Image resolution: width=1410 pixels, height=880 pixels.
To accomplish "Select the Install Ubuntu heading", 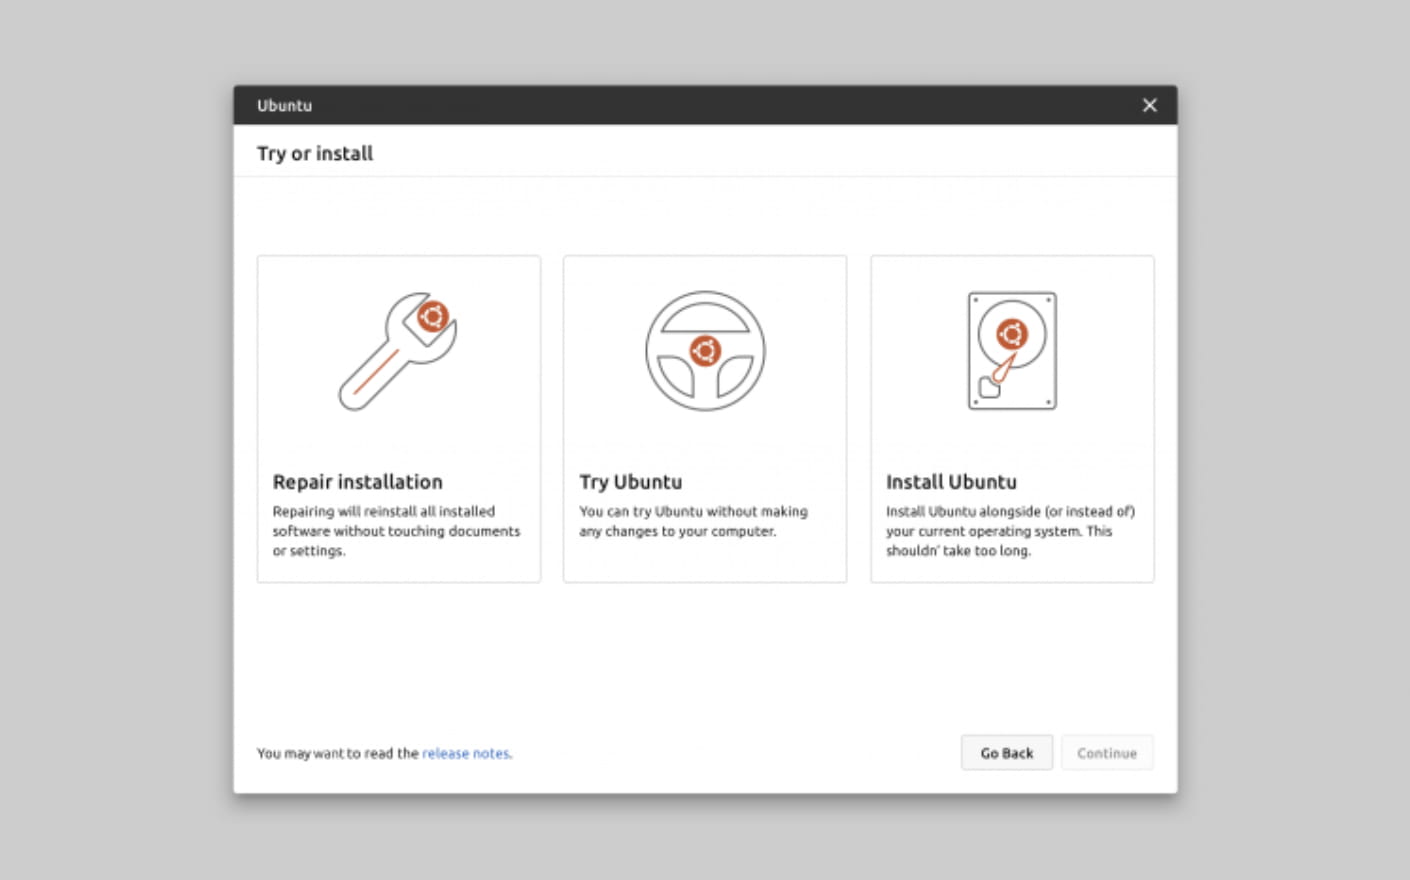I will 951,482.
